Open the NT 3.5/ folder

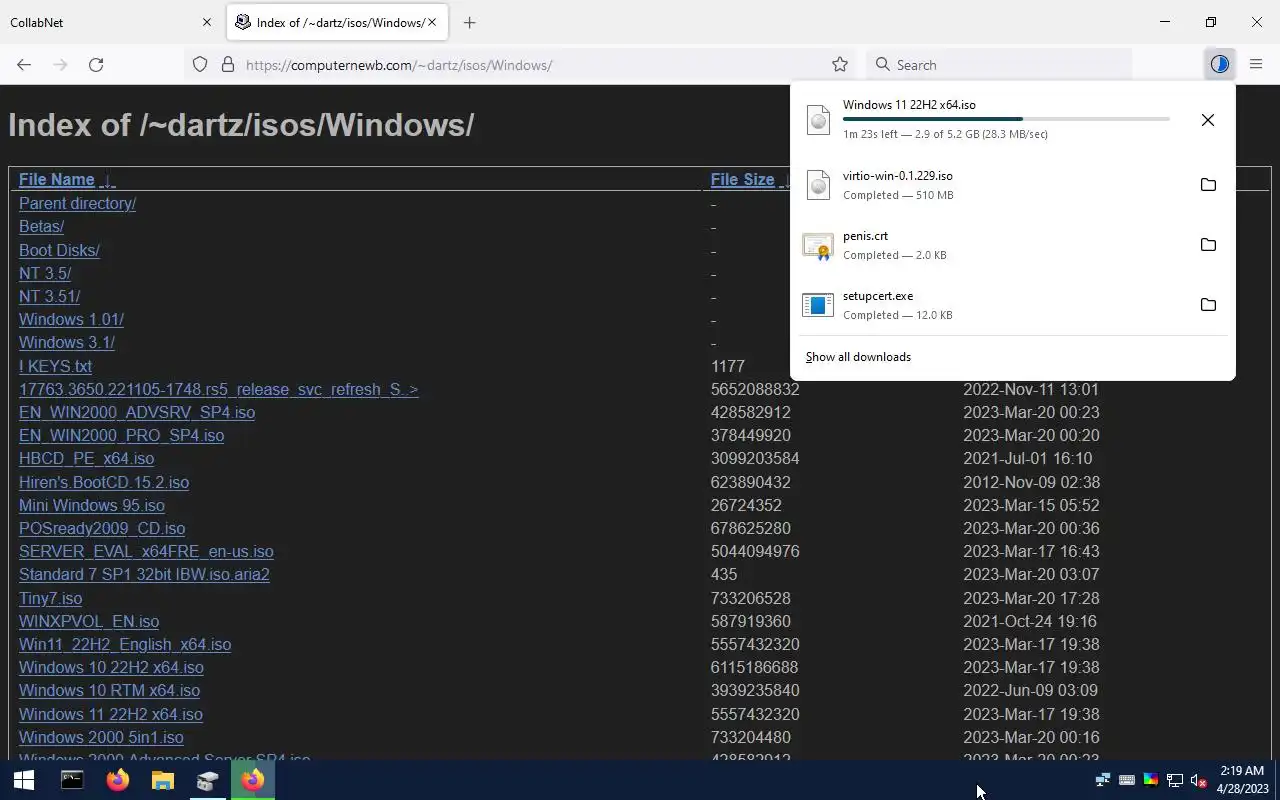[x=45, y=273]
